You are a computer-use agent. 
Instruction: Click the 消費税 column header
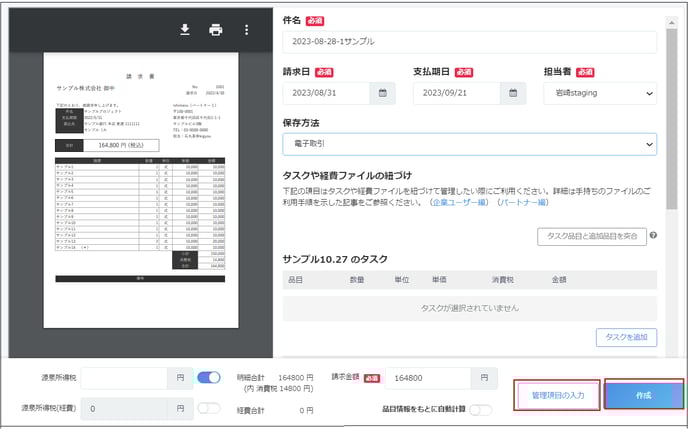point(502,280)
